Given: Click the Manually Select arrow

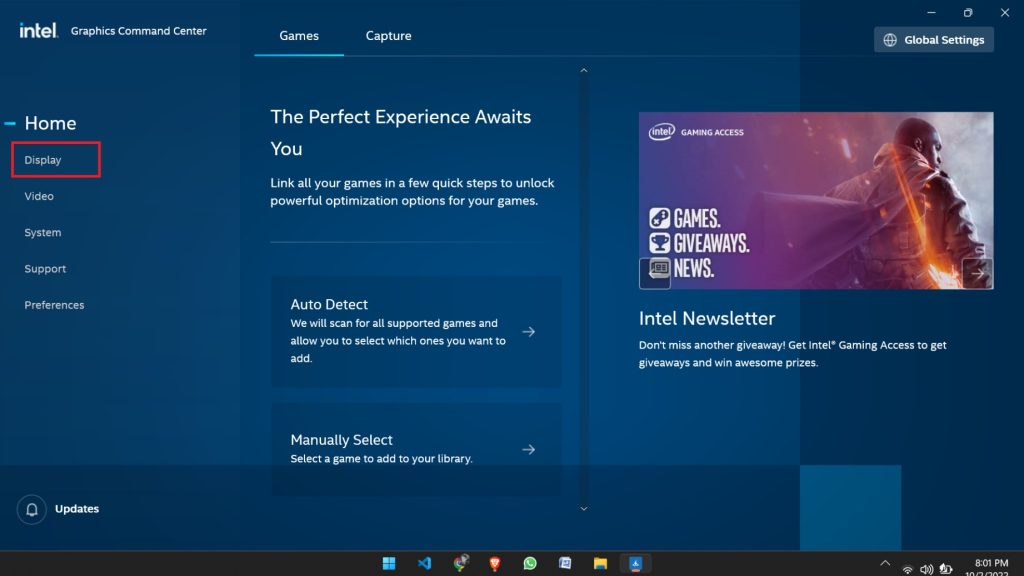Looking at the screenshot, I should click(x=529, y=449).
